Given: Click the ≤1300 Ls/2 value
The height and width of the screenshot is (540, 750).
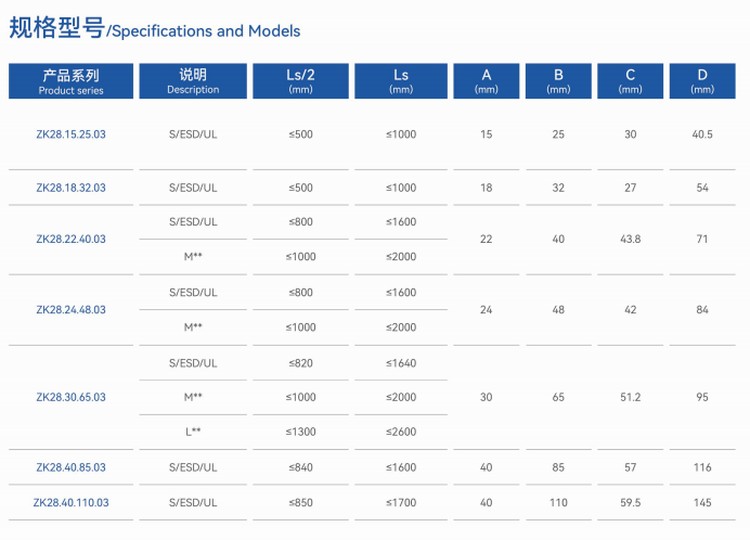Looking at the screenshot, I should point(301,432).
